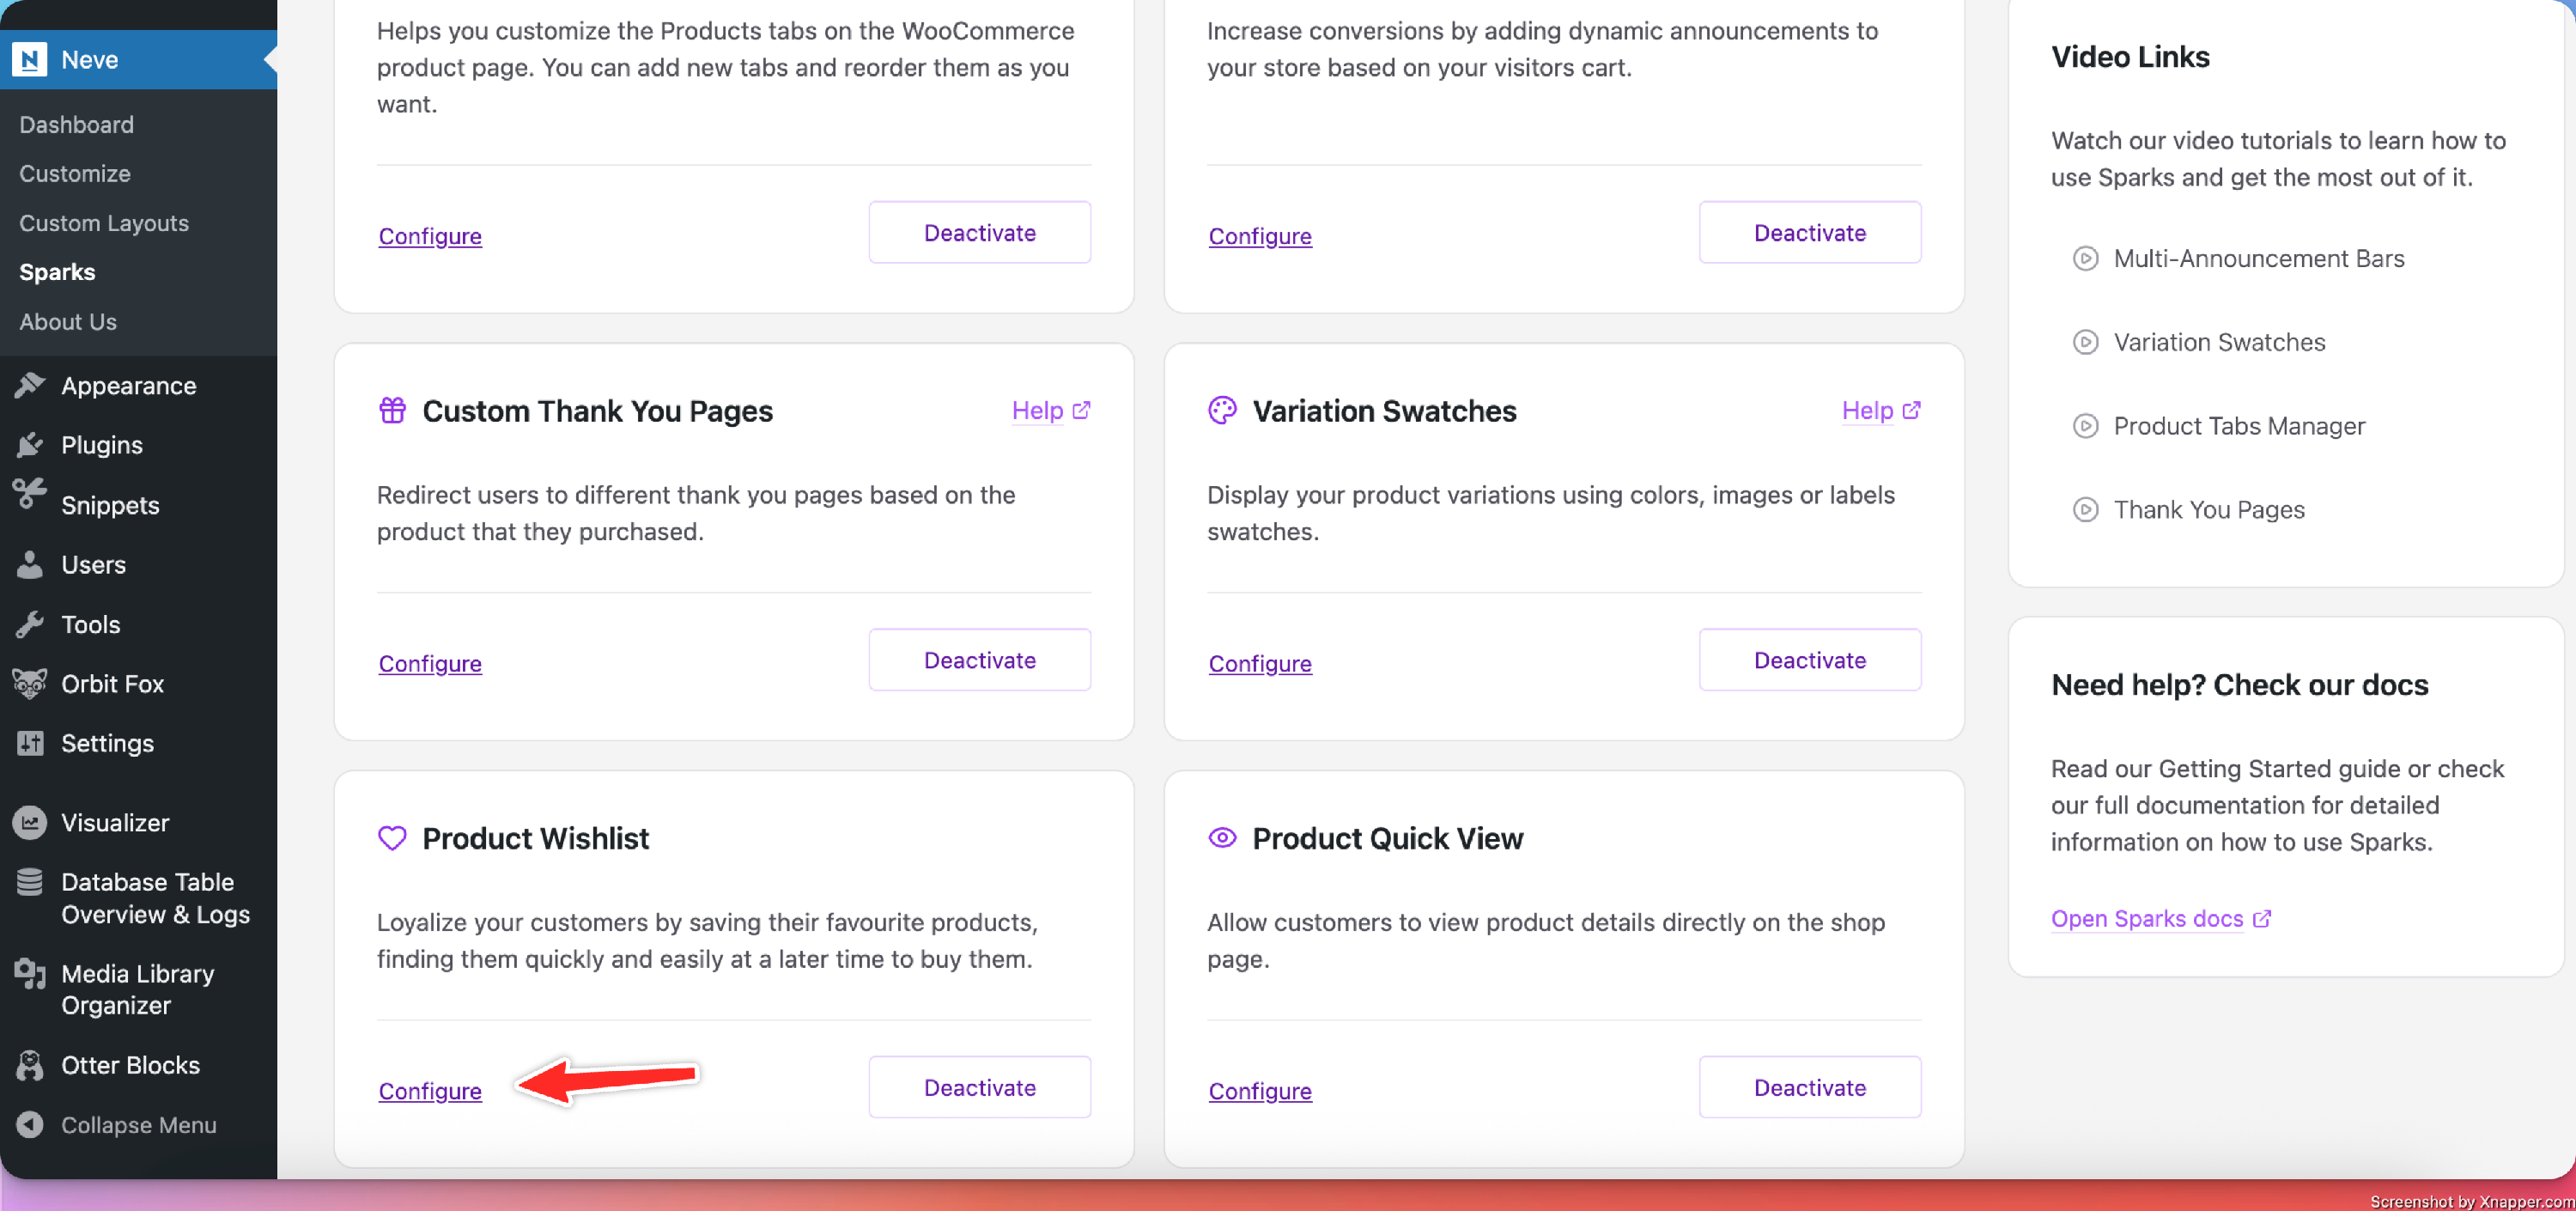The width and height of the screenshot is (2576, 1211).
Task: Open the Appearance menu via its paintbrush icon
Action: point(30,385)
